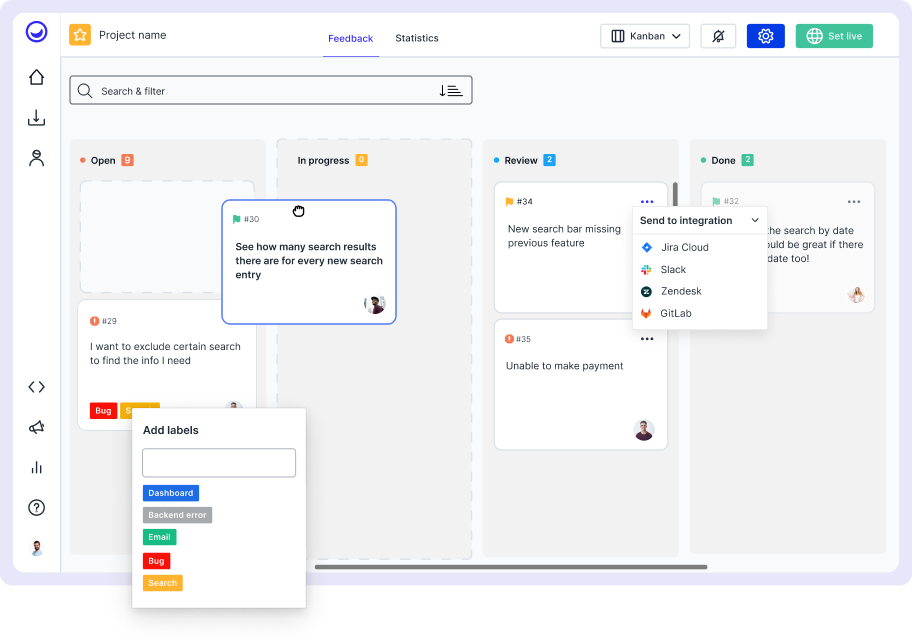Toggle the sort order icon in search bar
The height and width of the screenshot is (640, 912).
click(x=450, y=91)
